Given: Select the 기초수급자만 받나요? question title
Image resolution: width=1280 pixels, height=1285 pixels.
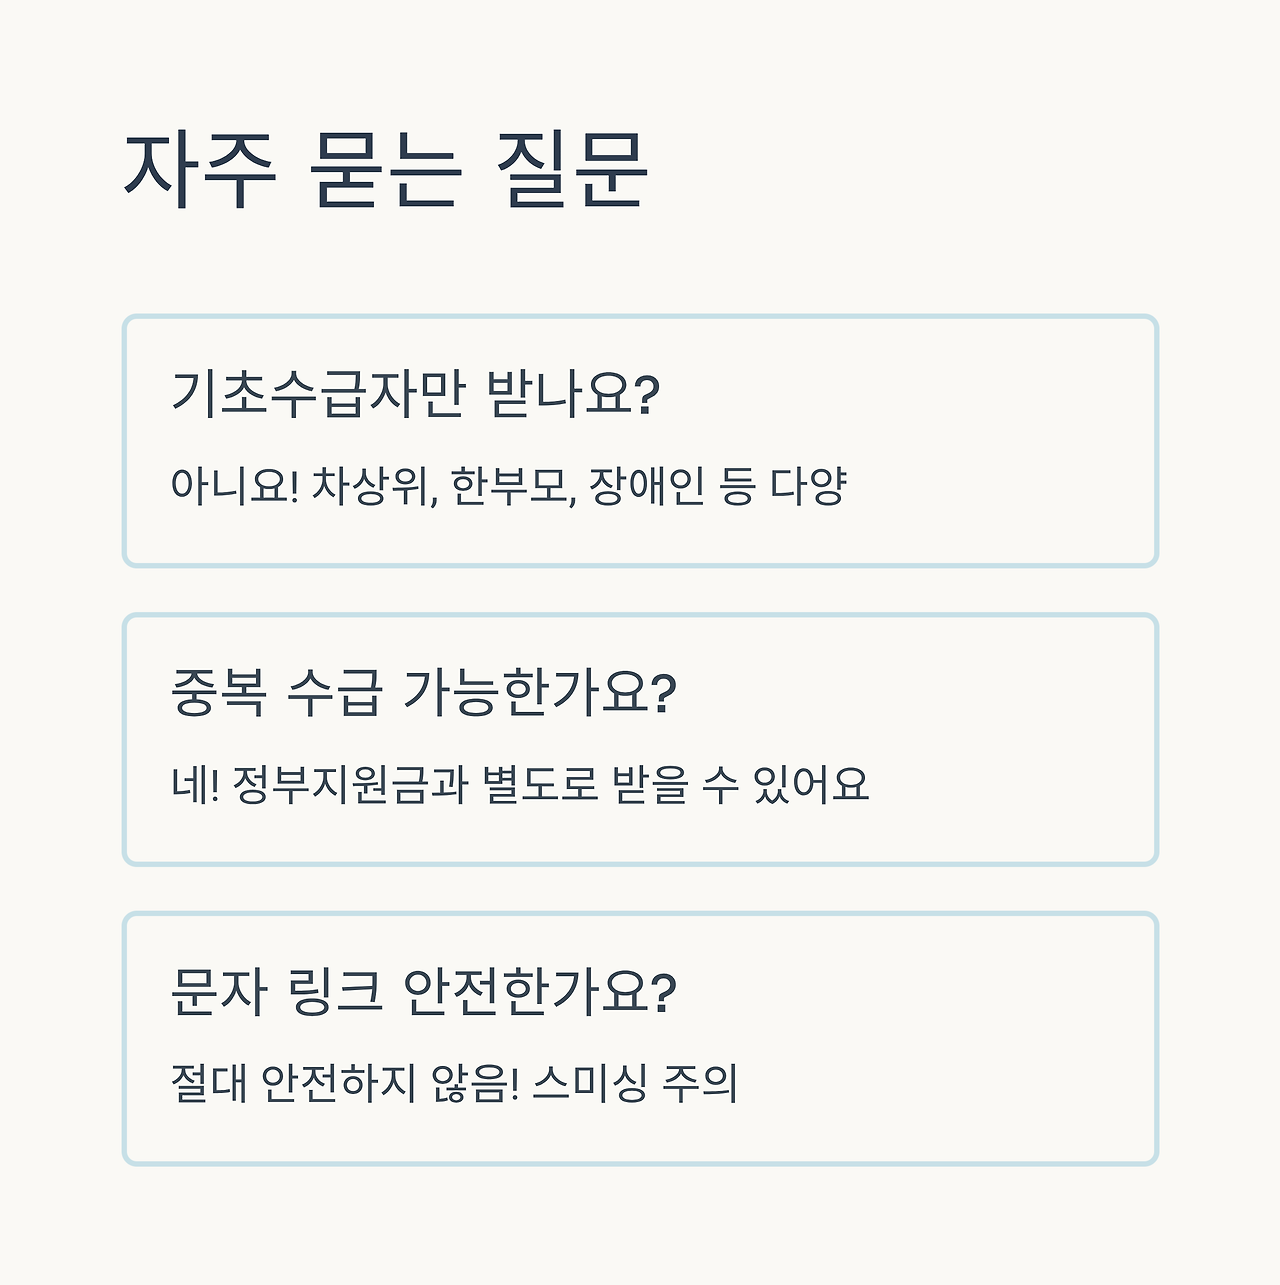Looking at the screenshot, I should [415, 393].
